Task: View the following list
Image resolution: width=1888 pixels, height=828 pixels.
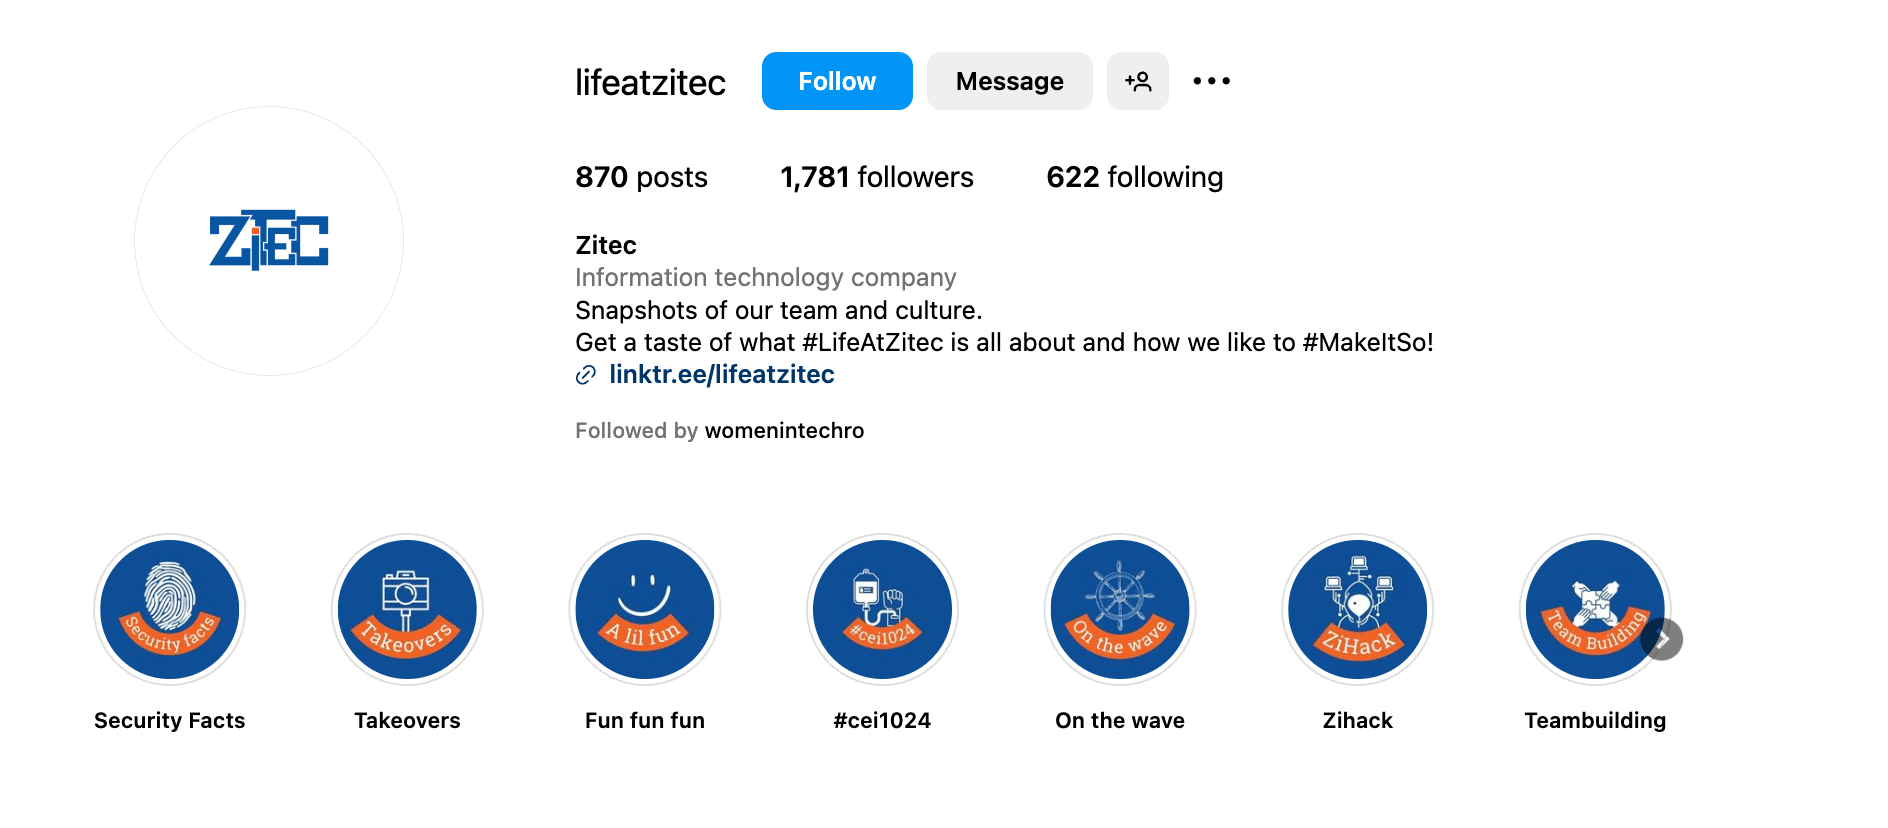Action: point(1133,177)
